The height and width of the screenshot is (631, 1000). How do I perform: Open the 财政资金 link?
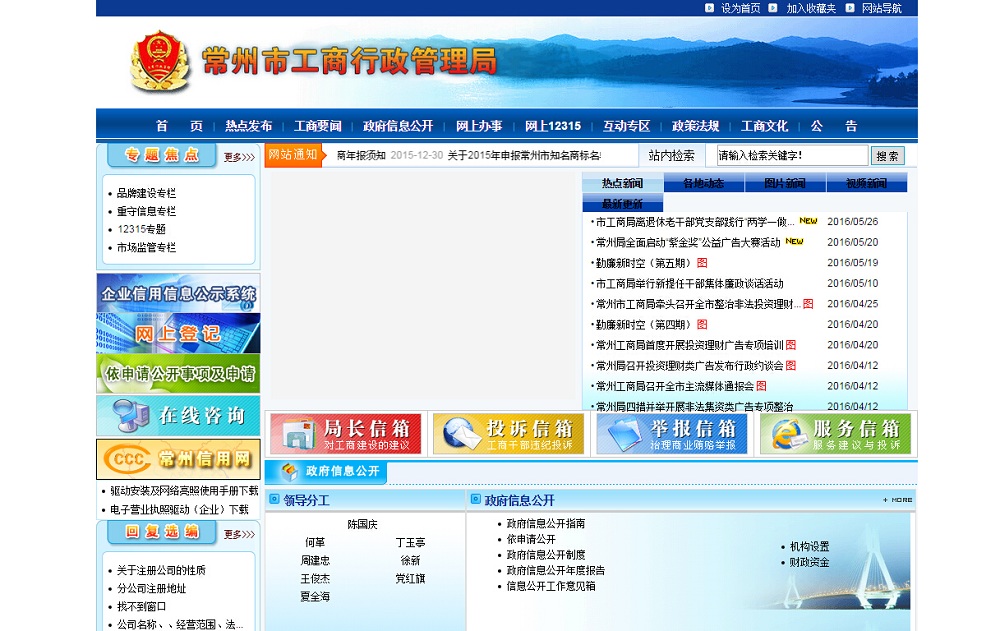(809, 562)
